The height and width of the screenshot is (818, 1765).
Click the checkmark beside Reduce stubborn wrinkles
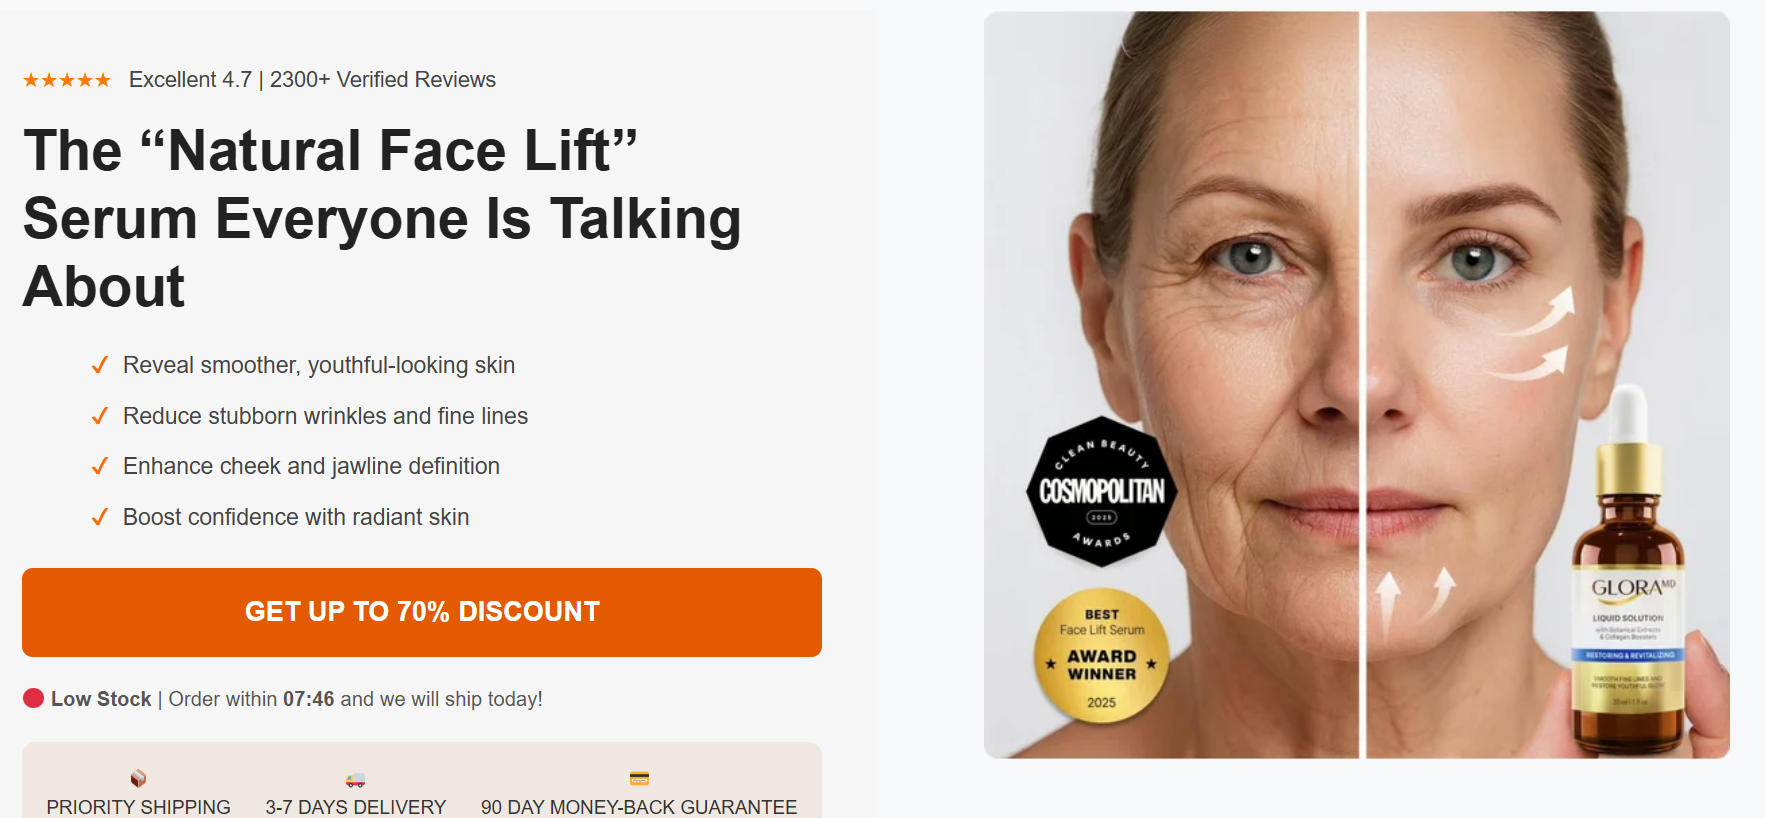pyautogui.click(x=99, y=416)
